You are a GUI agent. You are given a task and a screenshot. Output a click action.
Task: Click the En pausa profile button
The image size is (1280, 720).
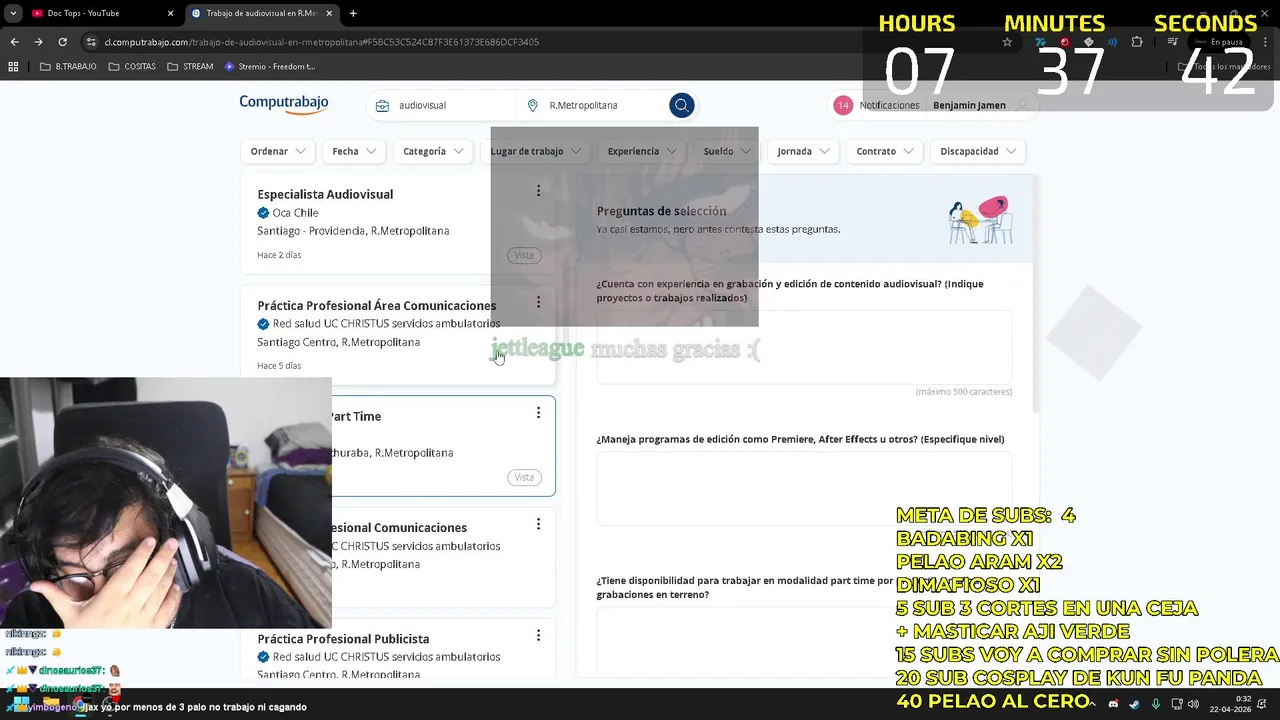pos(1220,42)
